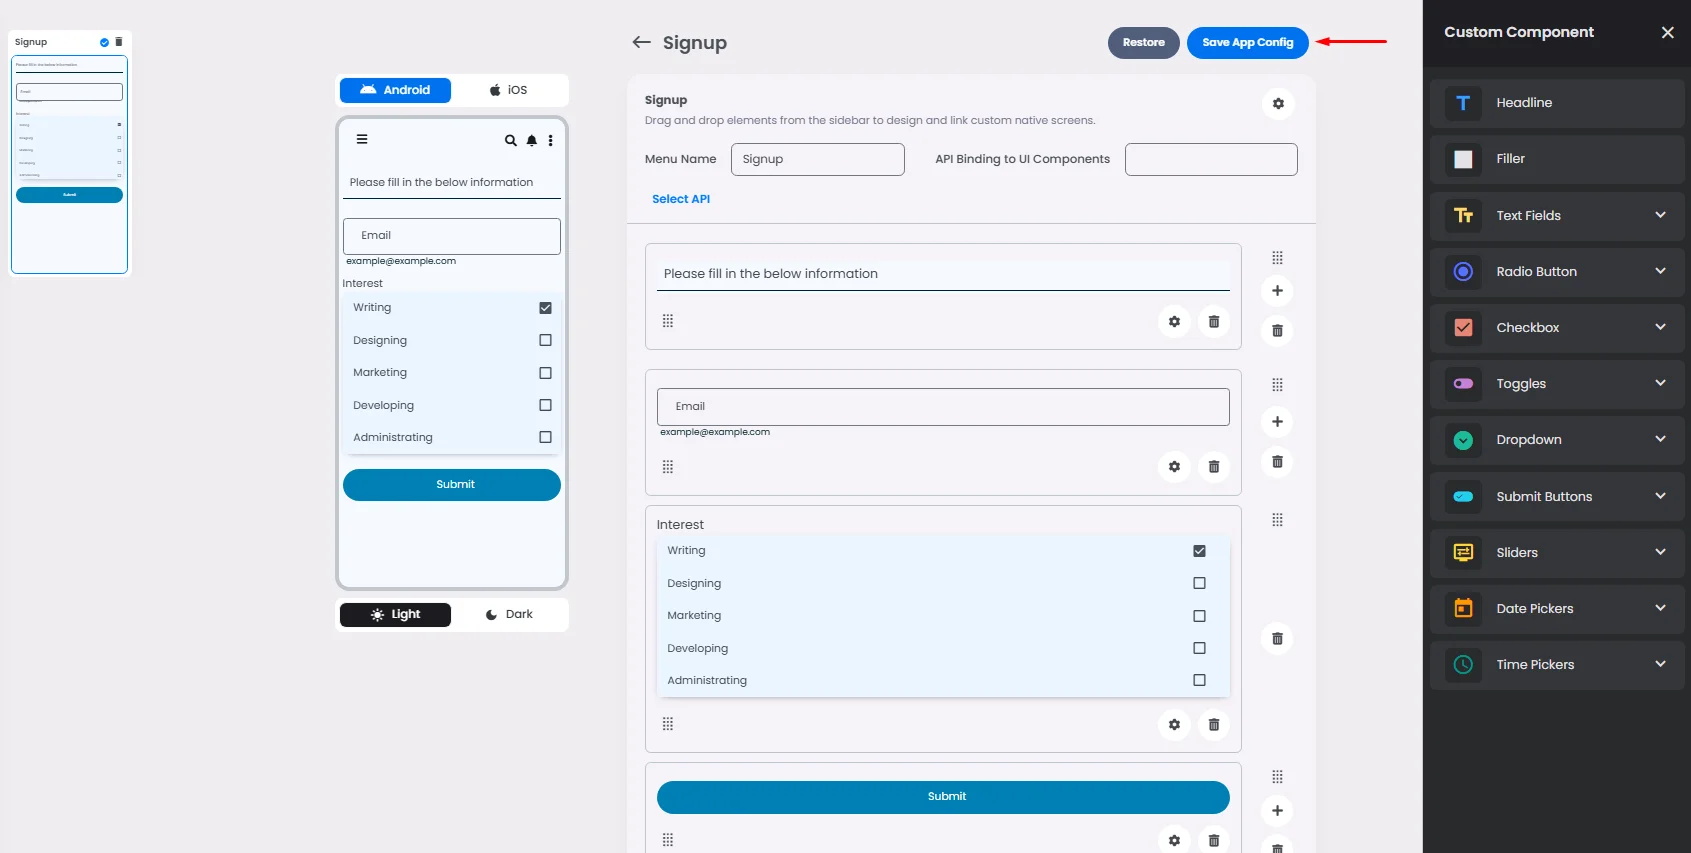Click the back arrow beside Signup title
The height and width of the screenshot is (853, 1691).
click(x=641, y=42)
